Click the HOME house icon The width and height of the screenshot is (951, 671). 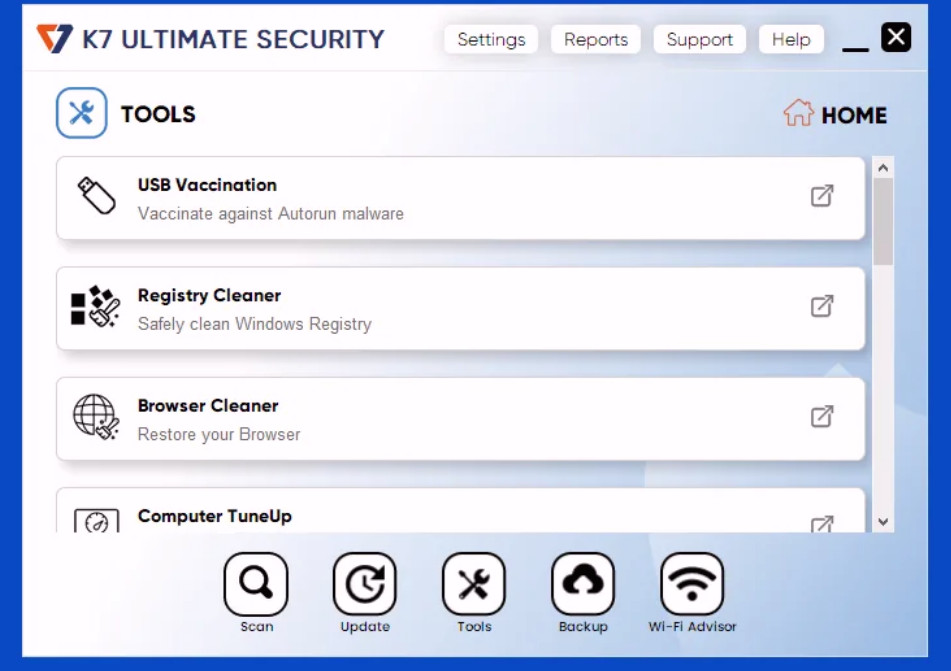pyautogui.click(x=798, y=113)
